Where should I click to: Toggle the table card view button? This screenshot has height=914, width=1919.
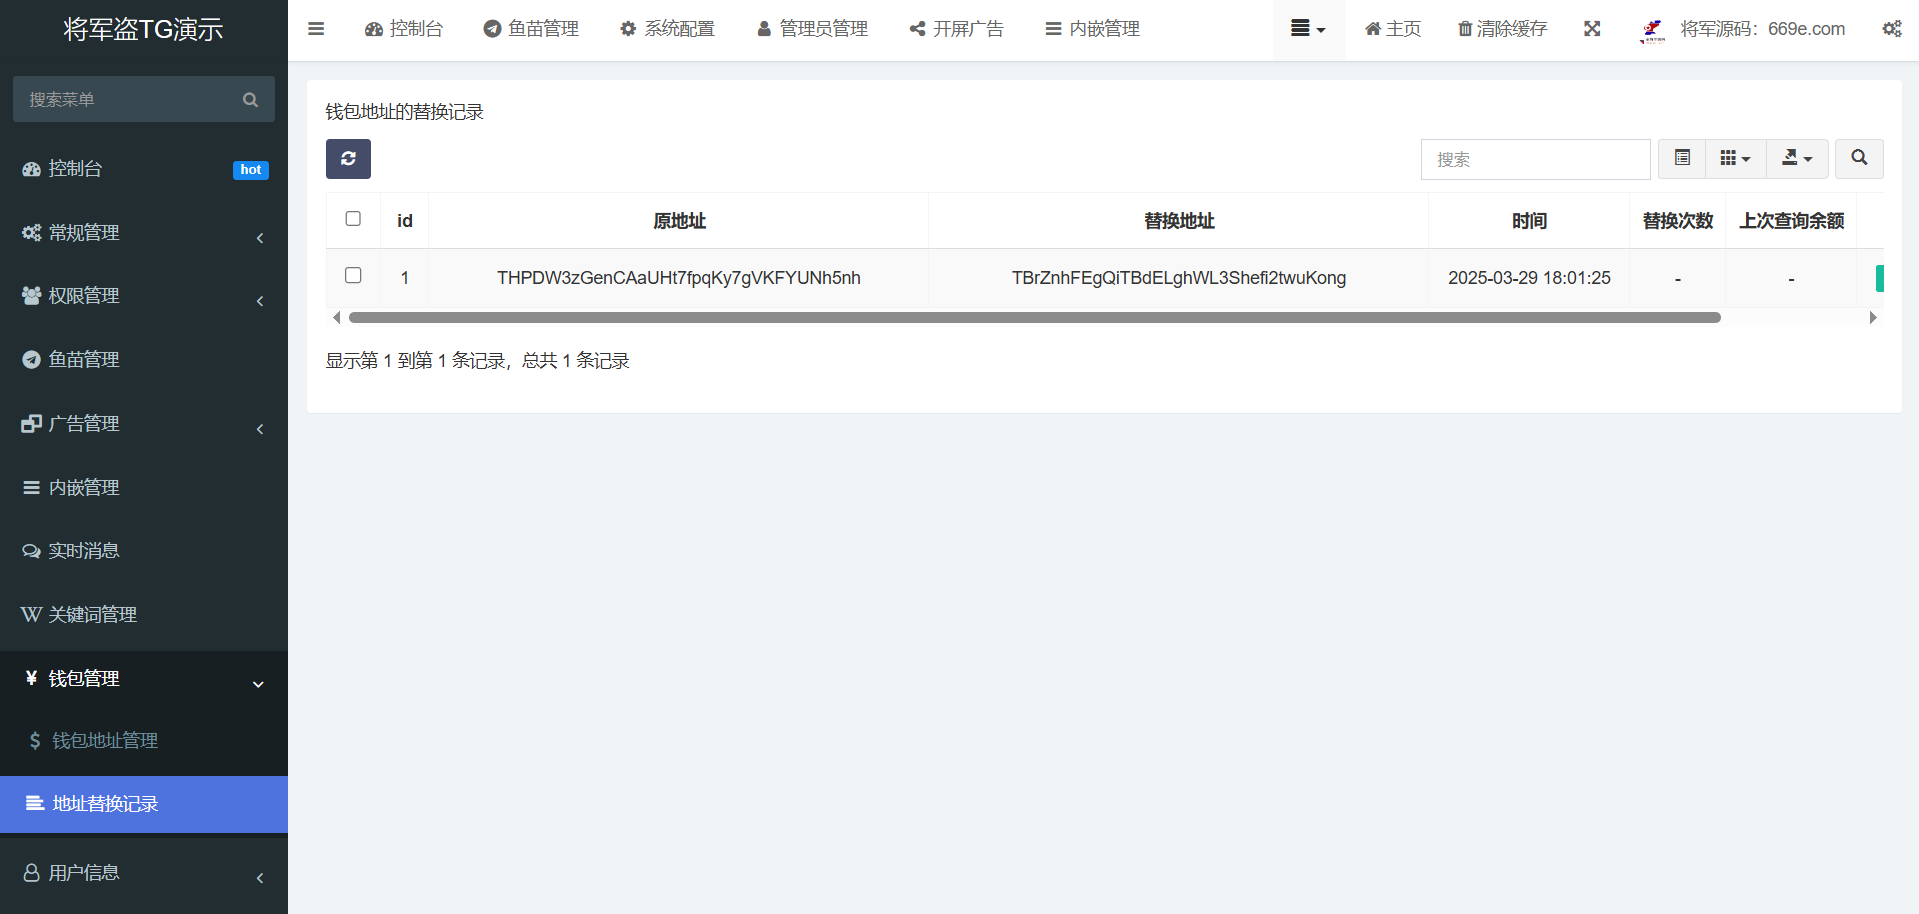coord(1682,159)
